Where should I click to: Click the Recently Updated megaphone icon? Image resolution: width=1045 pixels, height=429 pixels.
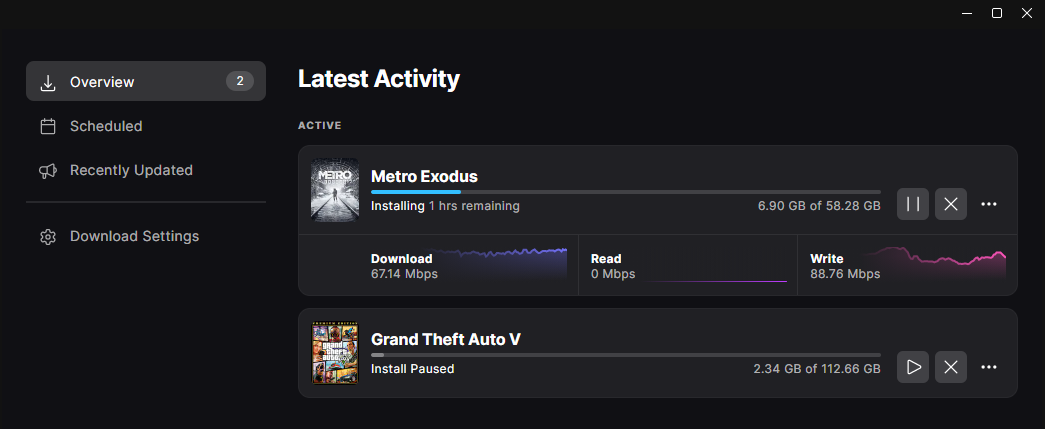(47, 171)
